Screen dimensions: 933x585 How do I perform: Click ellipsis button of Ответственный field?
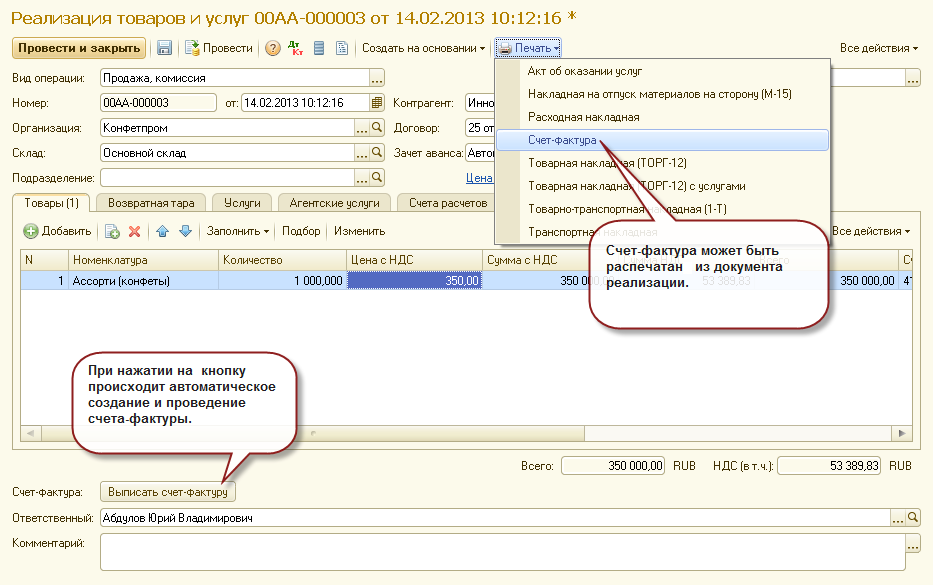tap(898, 518)
